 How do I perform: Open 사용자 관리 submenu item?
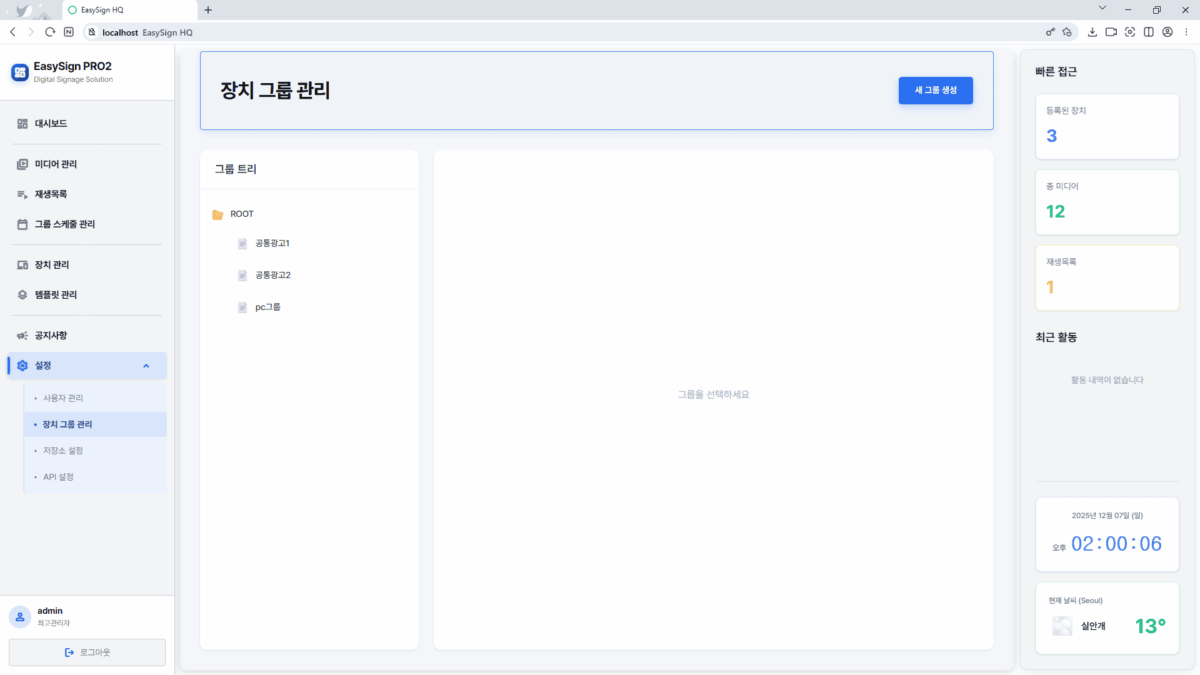[x=70, y=398]
